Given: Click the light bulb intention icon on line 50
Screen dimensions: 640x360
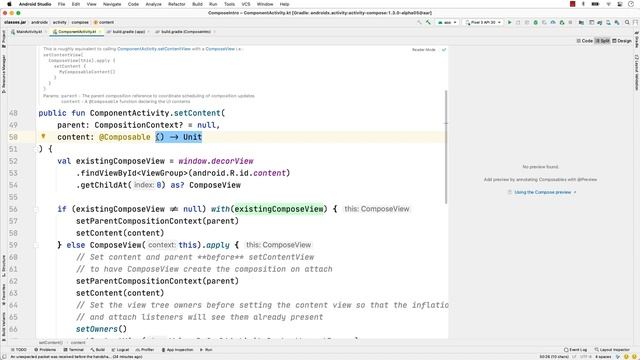Looking at the screenshot, I should click(x=43, y=136).
